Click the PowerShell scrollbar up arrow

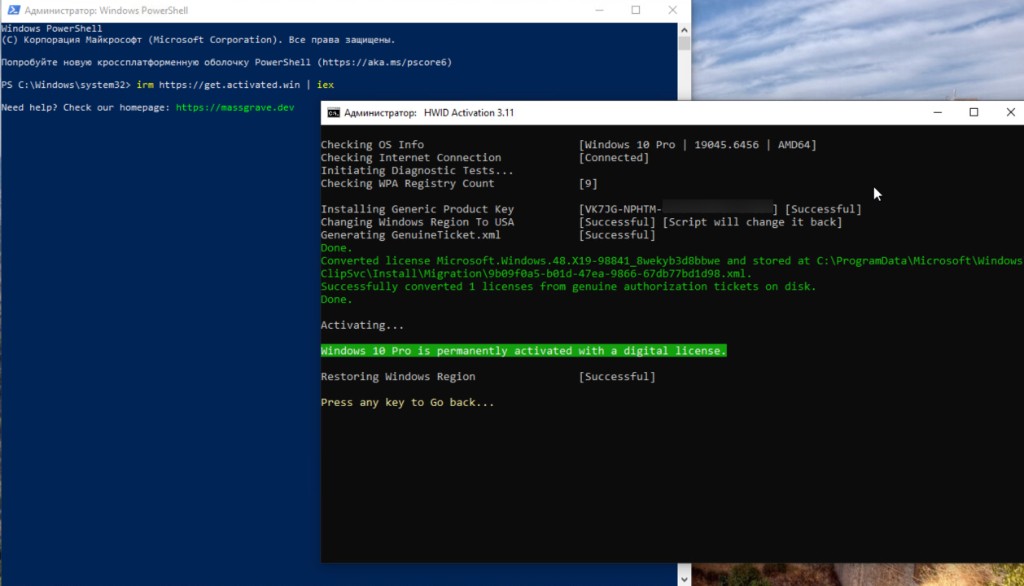(x=684, y=29)
